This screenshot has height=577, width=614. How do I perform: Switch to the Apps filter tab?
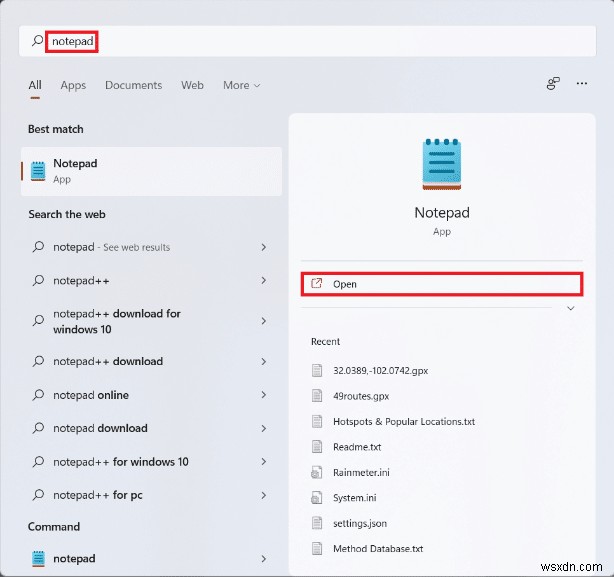pyautogui.click(x=73, y=85)
